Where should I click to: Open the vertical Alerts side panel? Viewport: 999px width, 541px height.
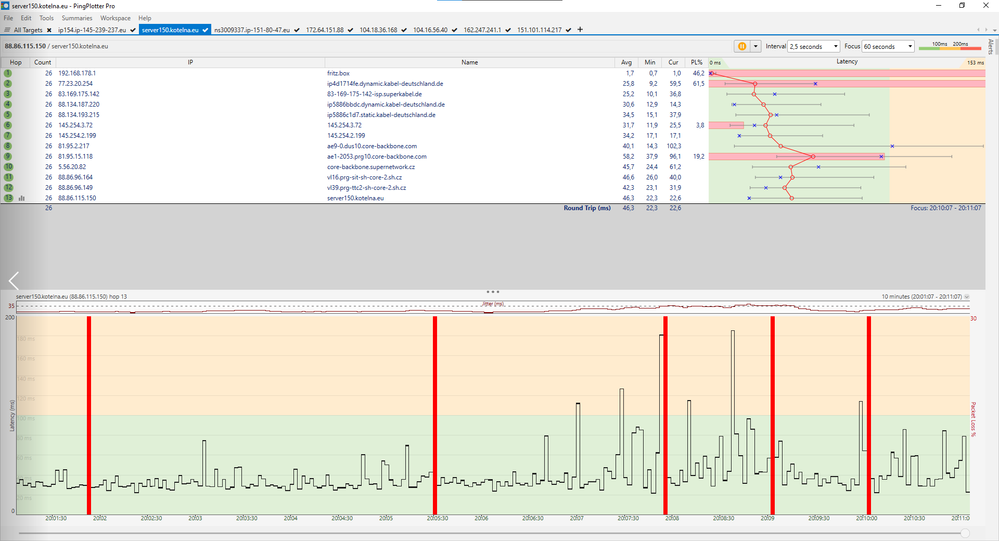click(x=991, y=47)
